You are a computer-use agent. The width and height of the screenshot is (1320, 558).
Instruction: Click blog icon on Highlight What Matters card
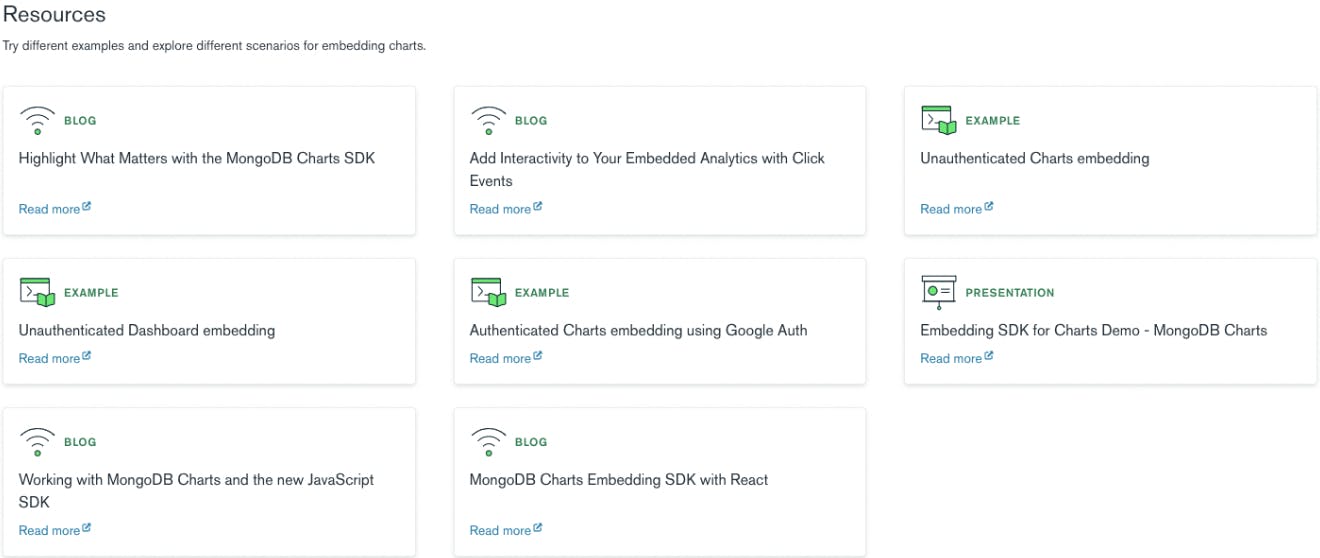click(x=37, y=120)
